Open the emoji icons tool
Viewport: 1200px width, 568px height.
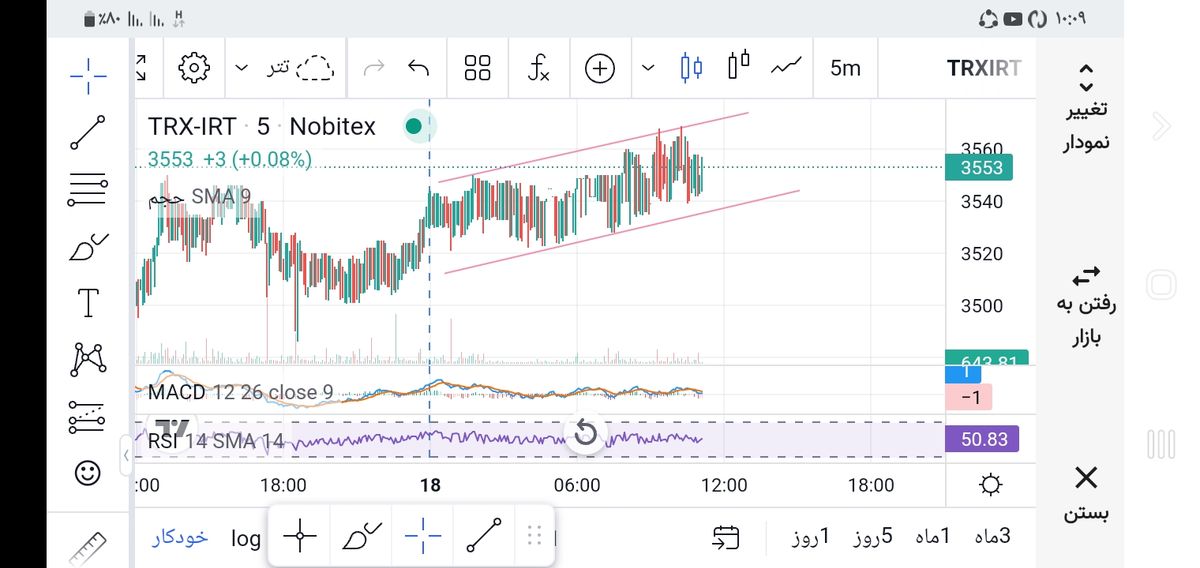(x=88, y=473)
